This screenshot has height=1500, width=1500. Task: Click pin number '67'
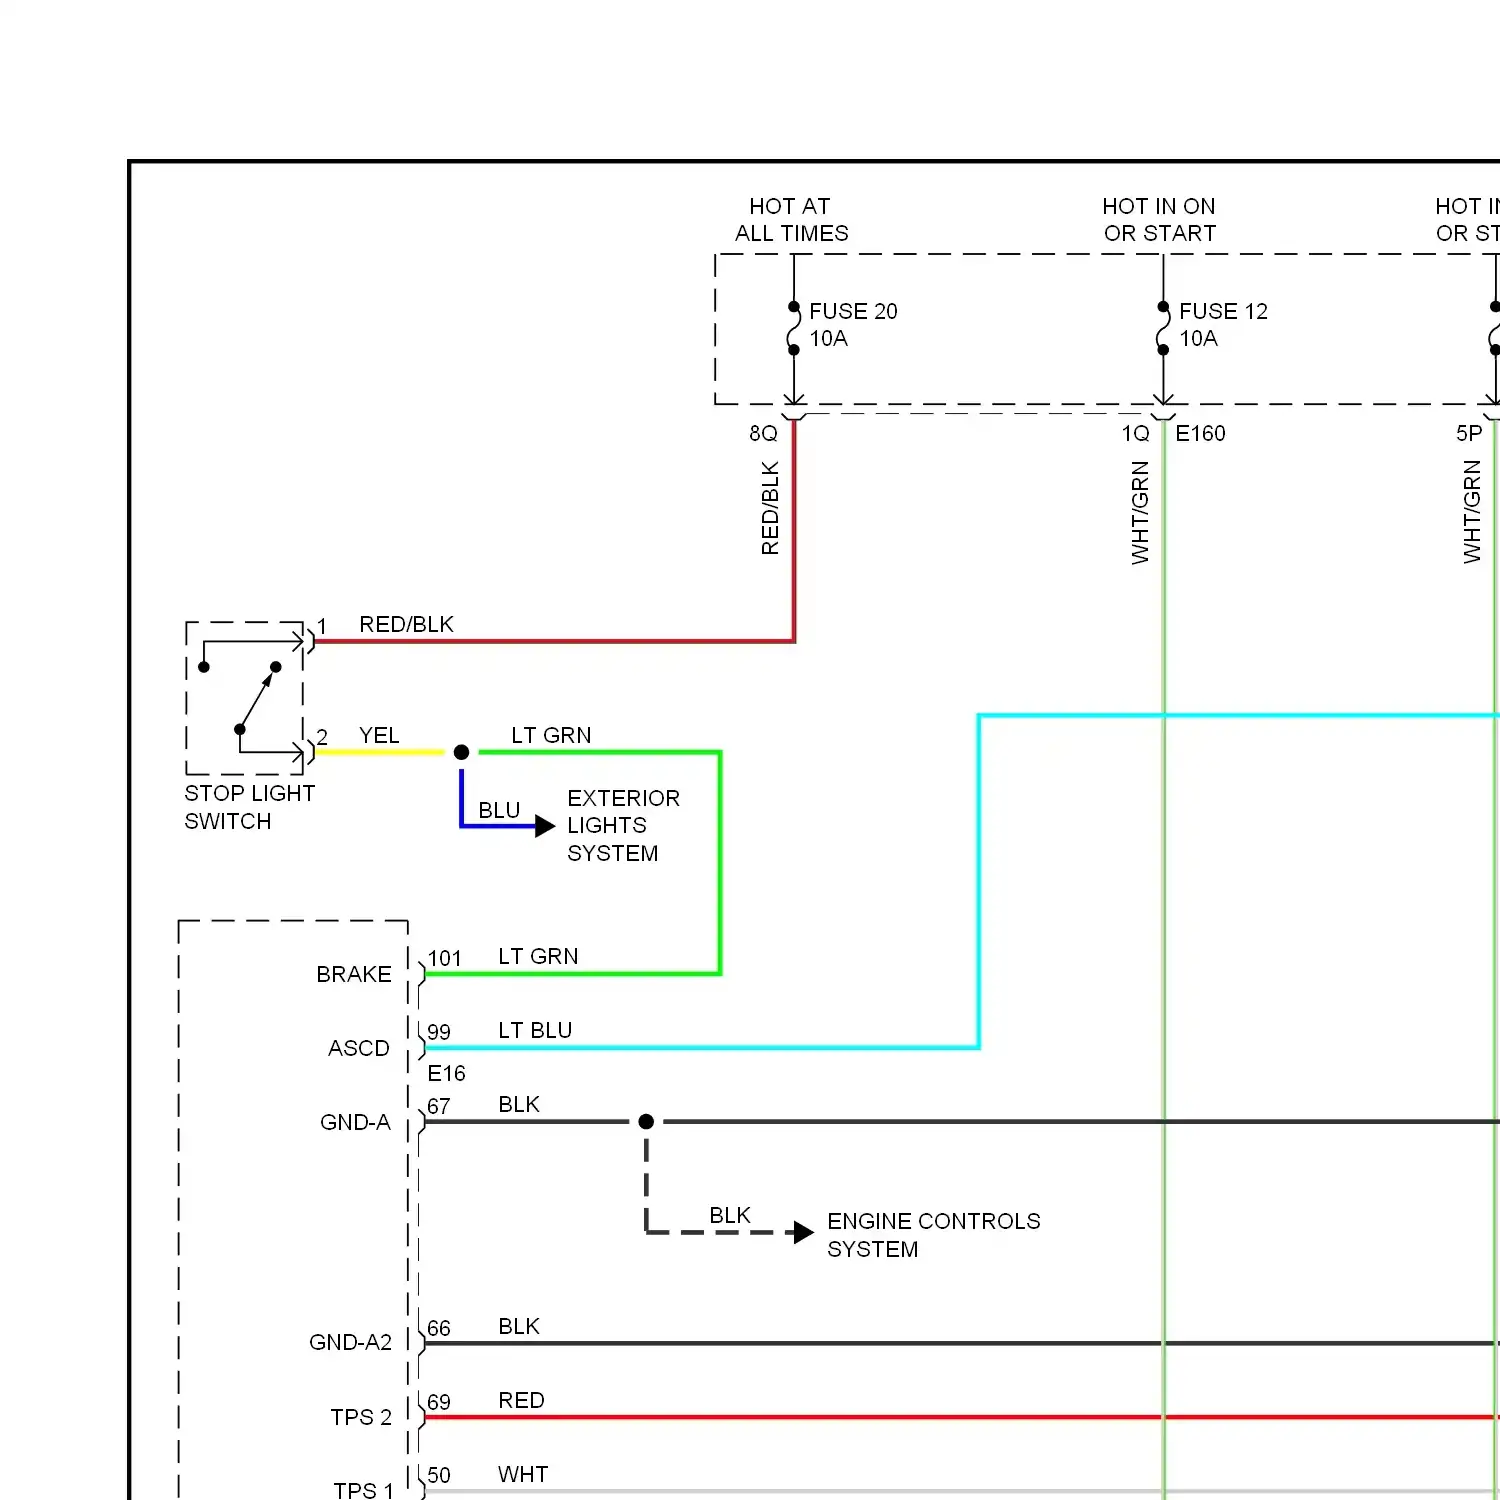click(438, 1106)
